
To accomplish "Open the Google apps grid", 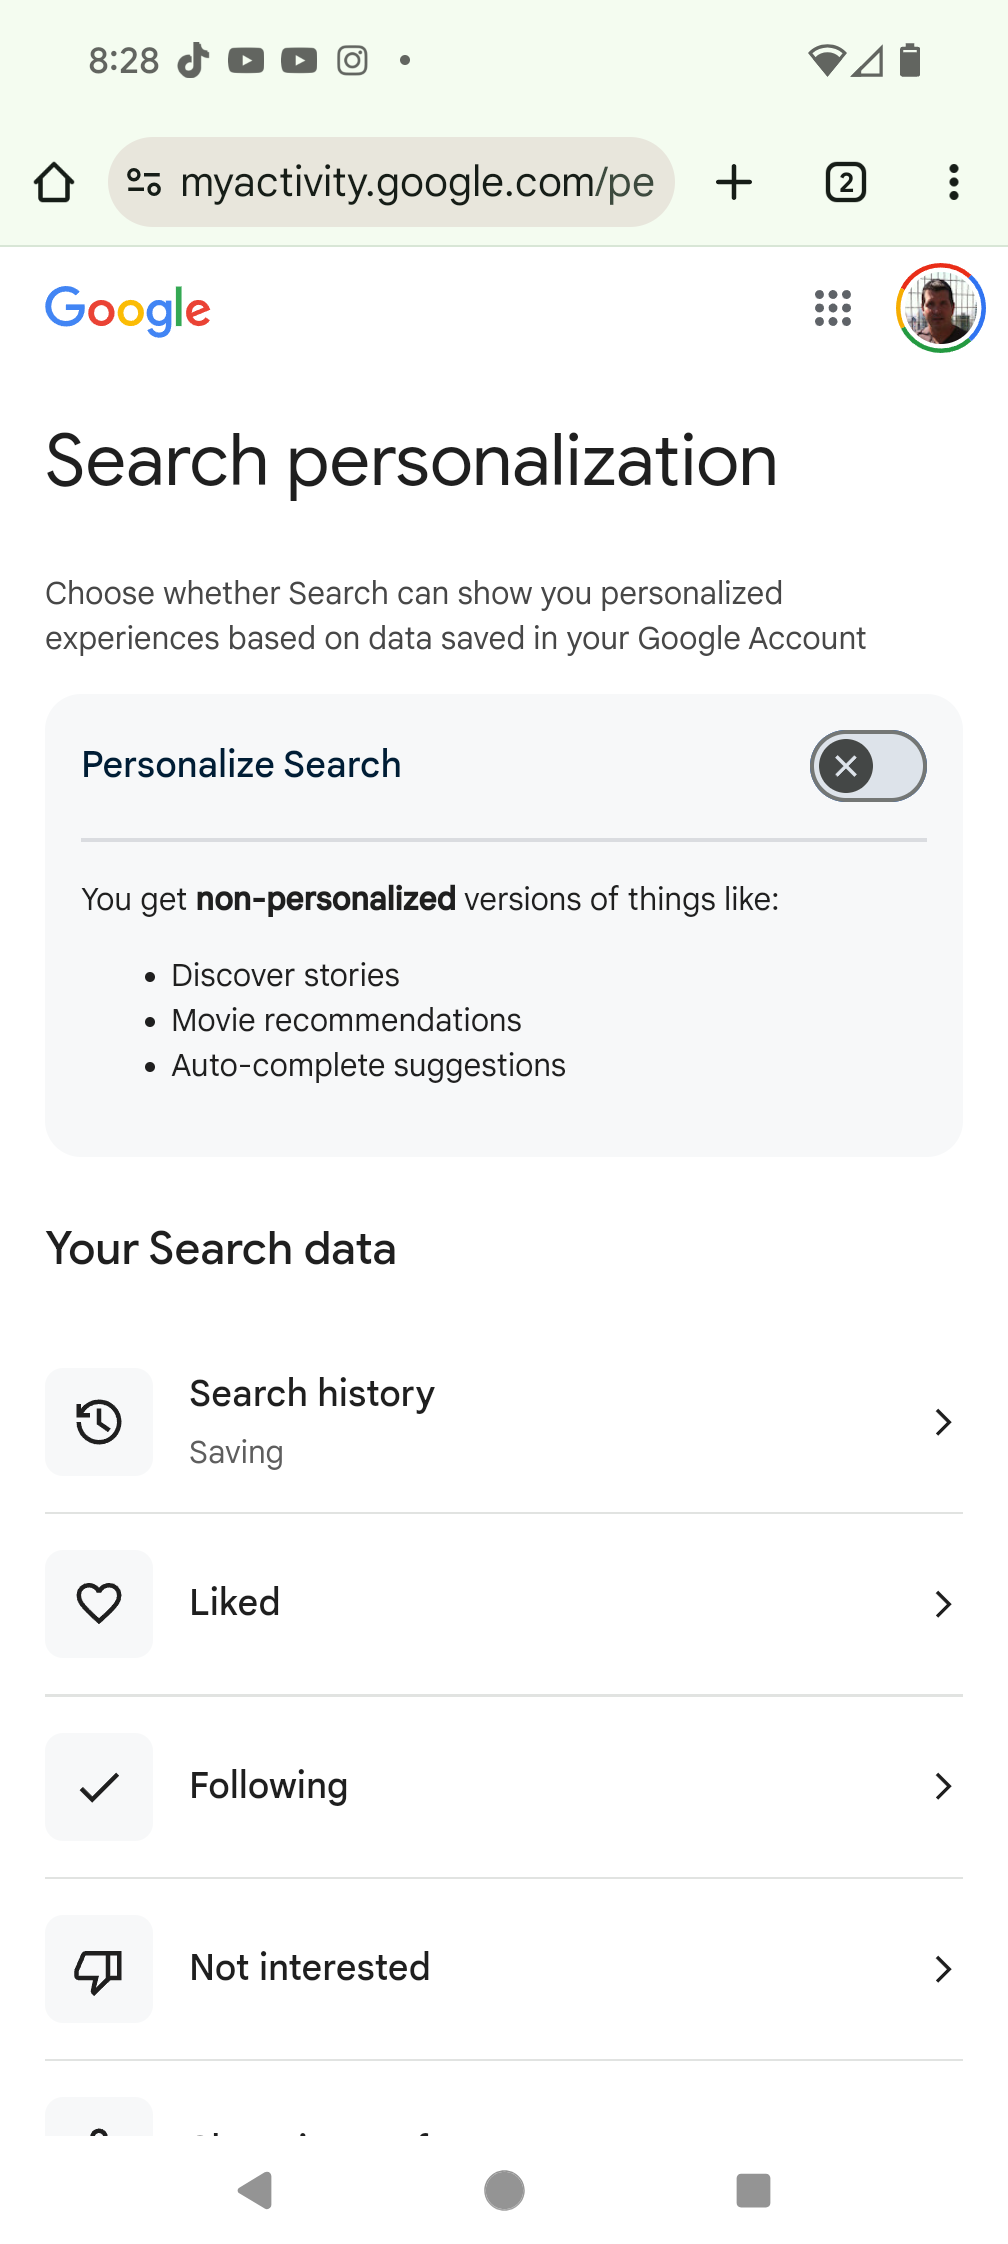I will tap(833, 309).
